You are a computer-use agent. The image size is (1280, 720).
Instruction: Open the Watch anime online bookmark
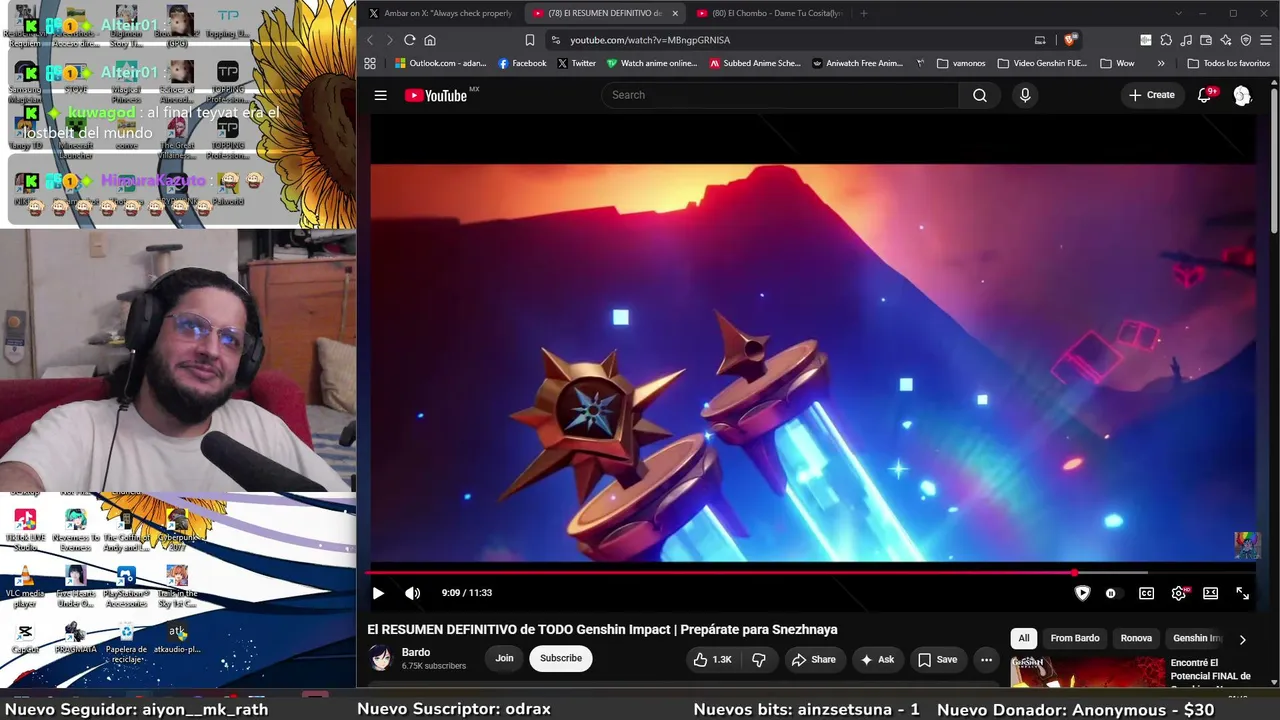click(652, 63)
